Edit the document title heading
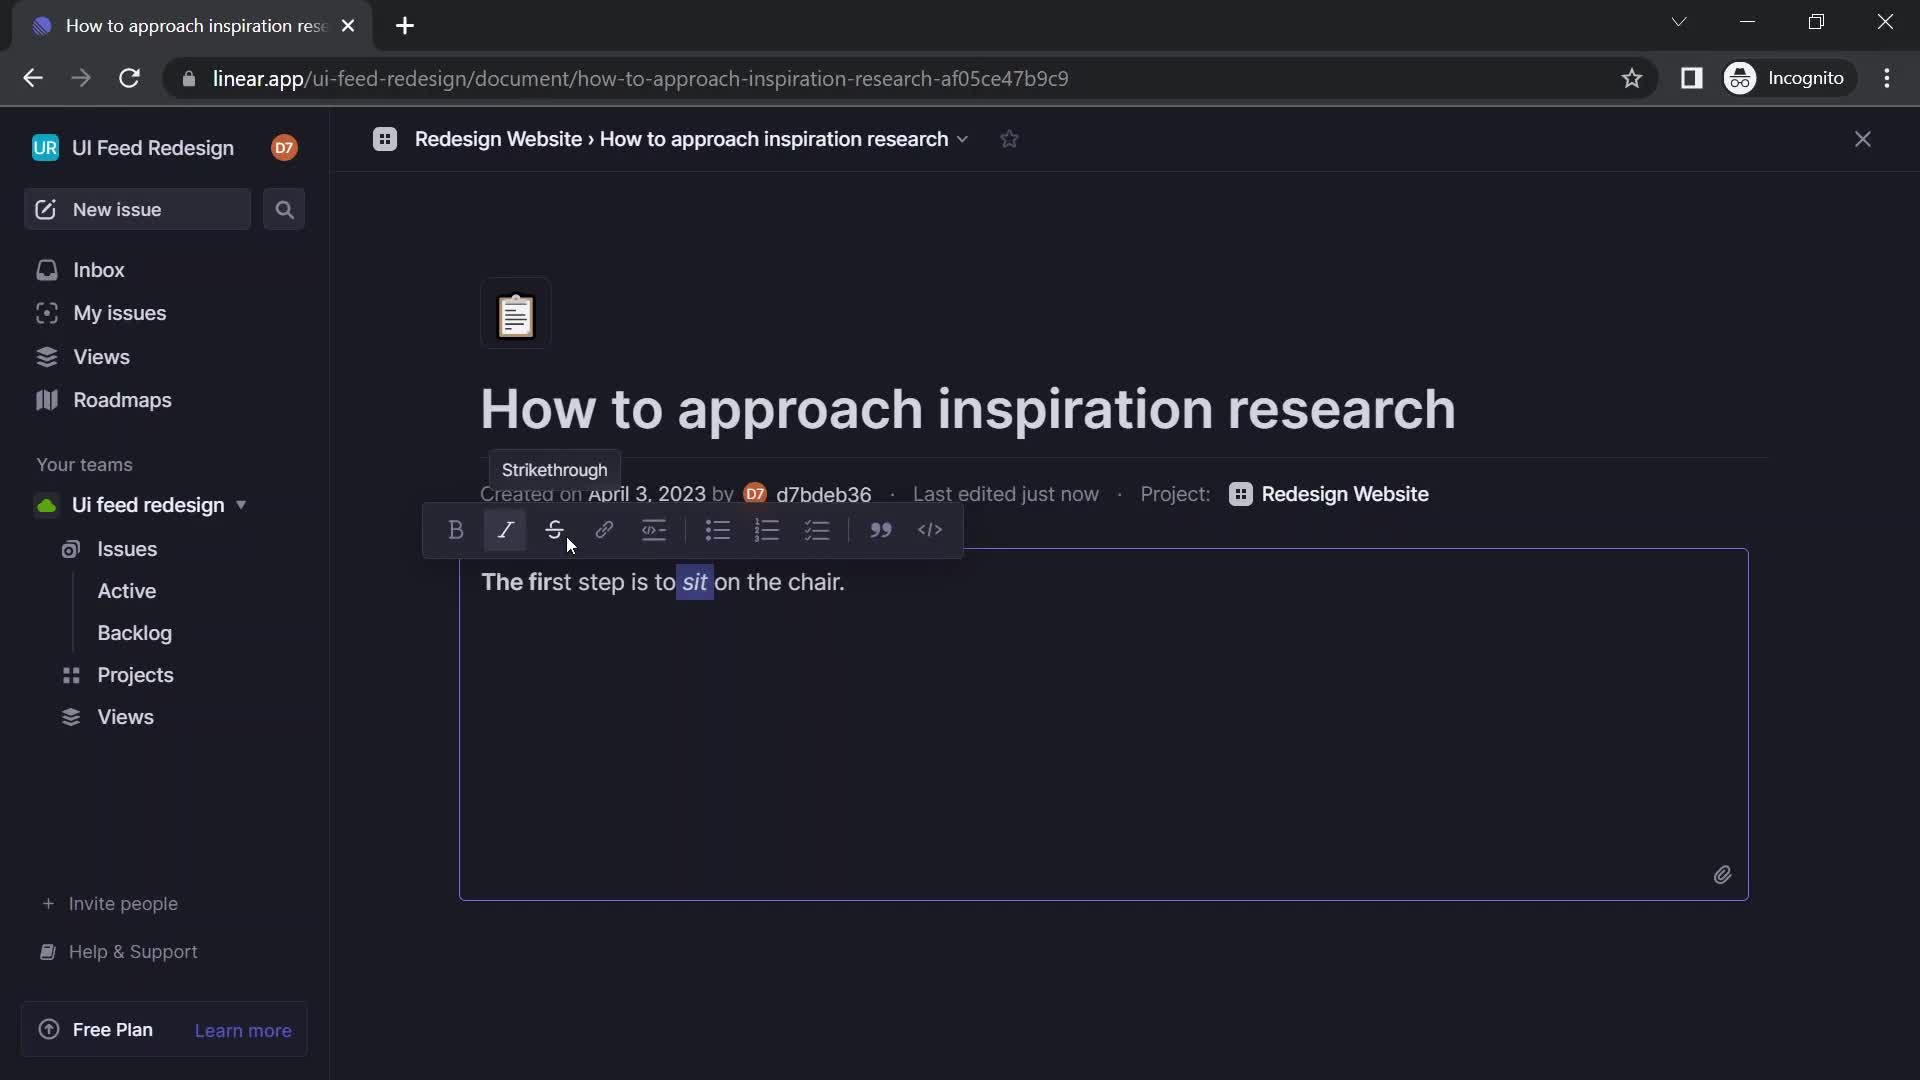Viewport: 1920px width, 1080px height. point(968,409)
